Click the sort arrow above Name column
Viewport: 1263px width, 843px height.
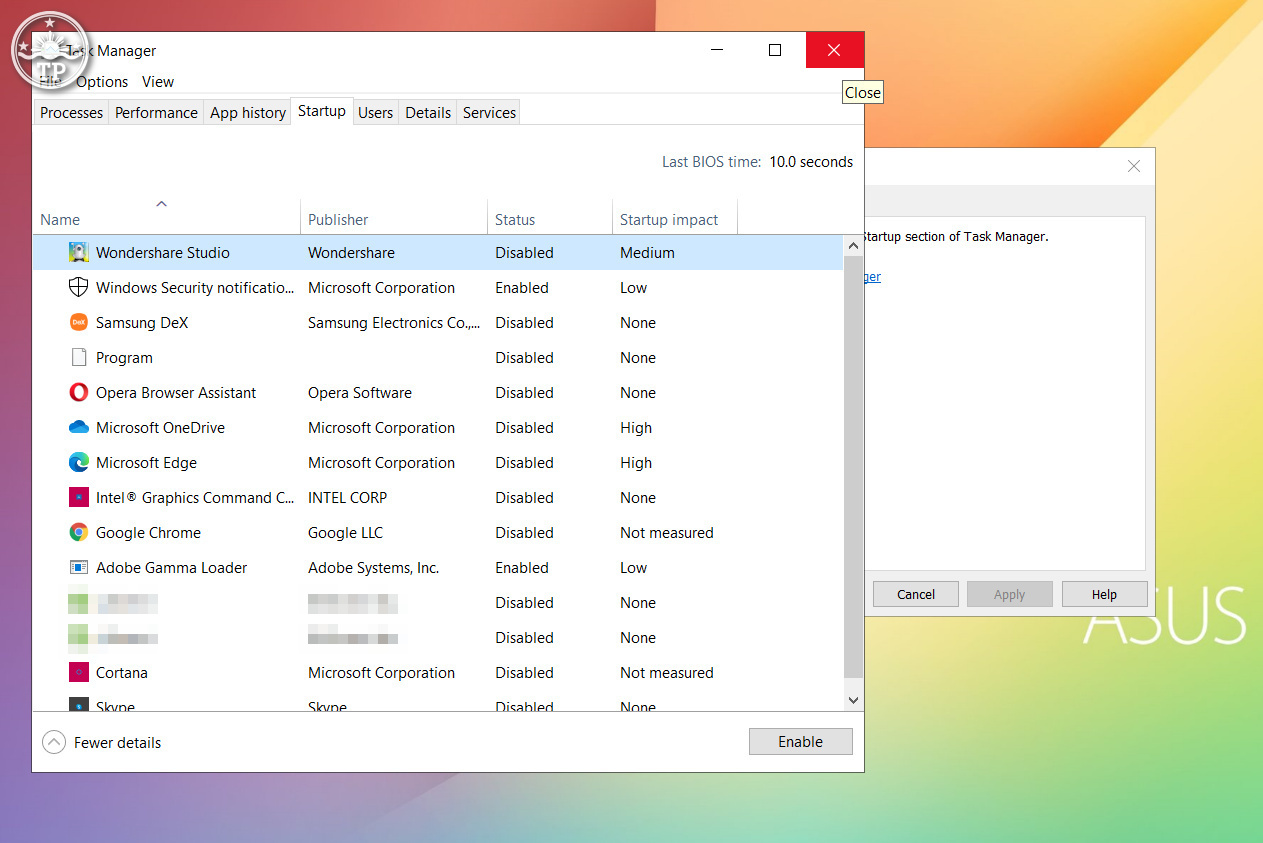[161, 204]
